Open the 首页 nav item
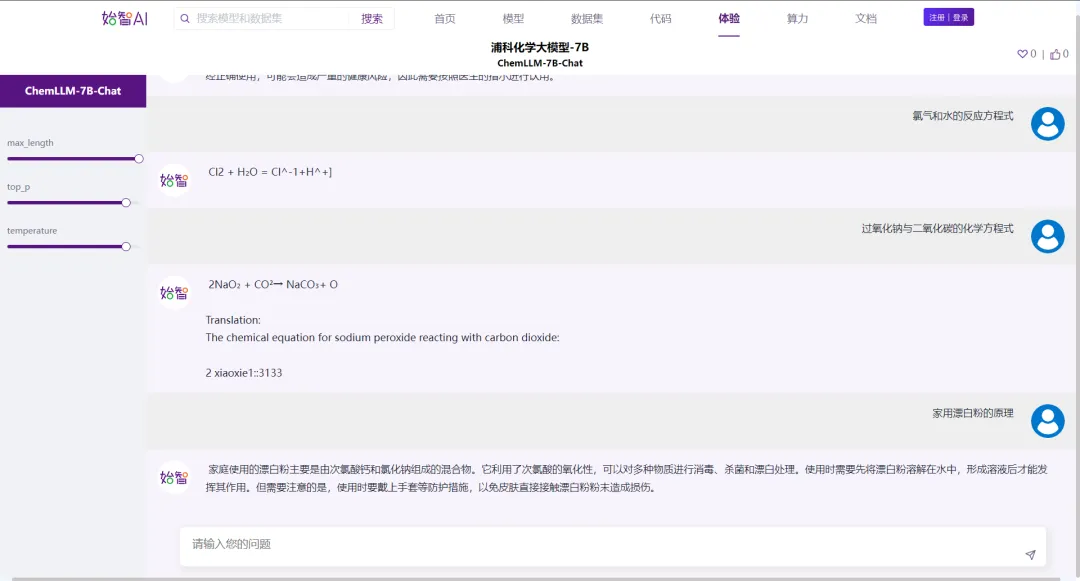Viewport: 1080px width, 581px height. click(445, 19)
